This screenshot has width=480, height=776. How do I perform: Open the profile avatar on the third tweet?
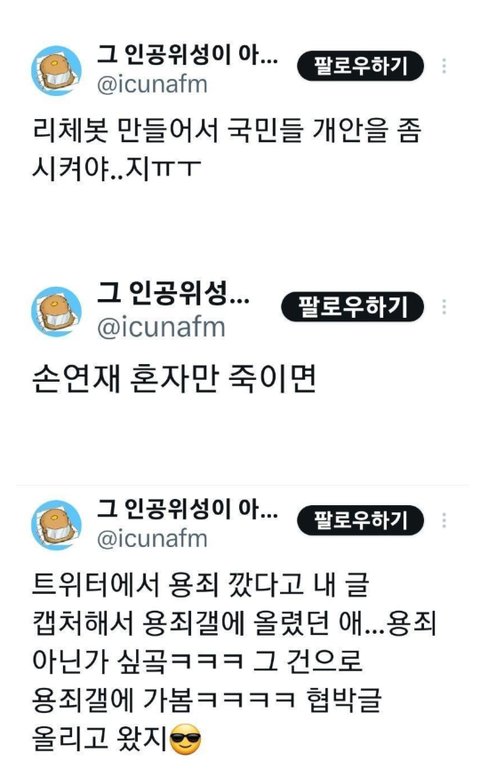point(56,525)
